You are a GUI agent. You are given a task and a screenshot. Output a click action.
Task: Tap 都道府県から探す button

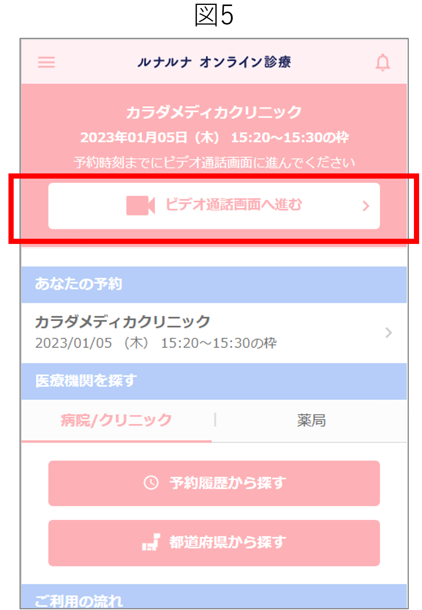click(x=214, y=543)
